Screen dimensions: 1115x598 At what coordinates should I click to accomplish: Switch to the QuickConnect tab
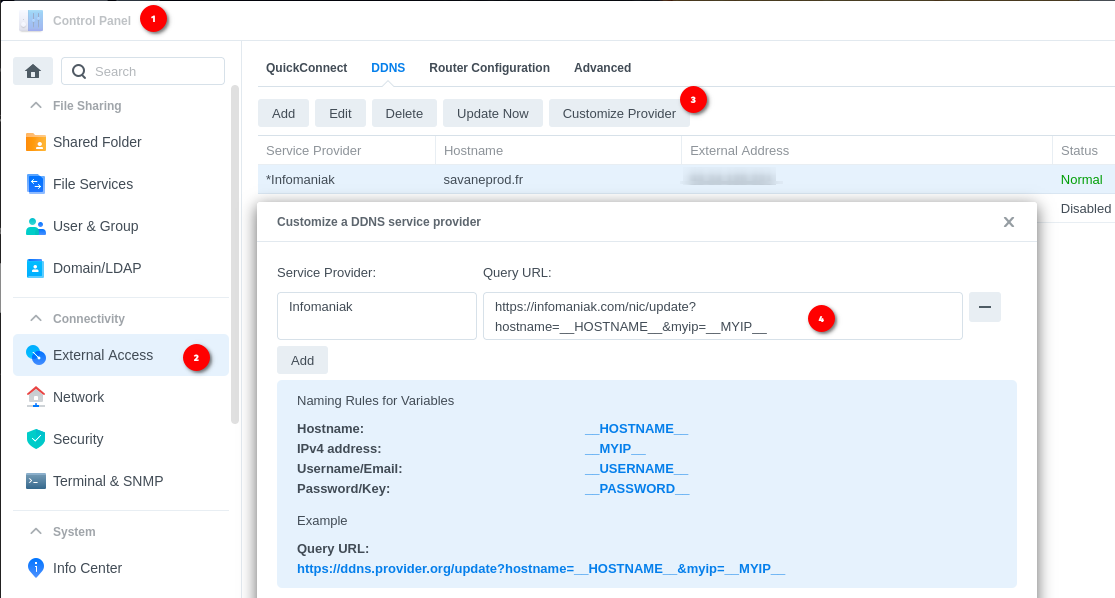[x=306, y=68]
